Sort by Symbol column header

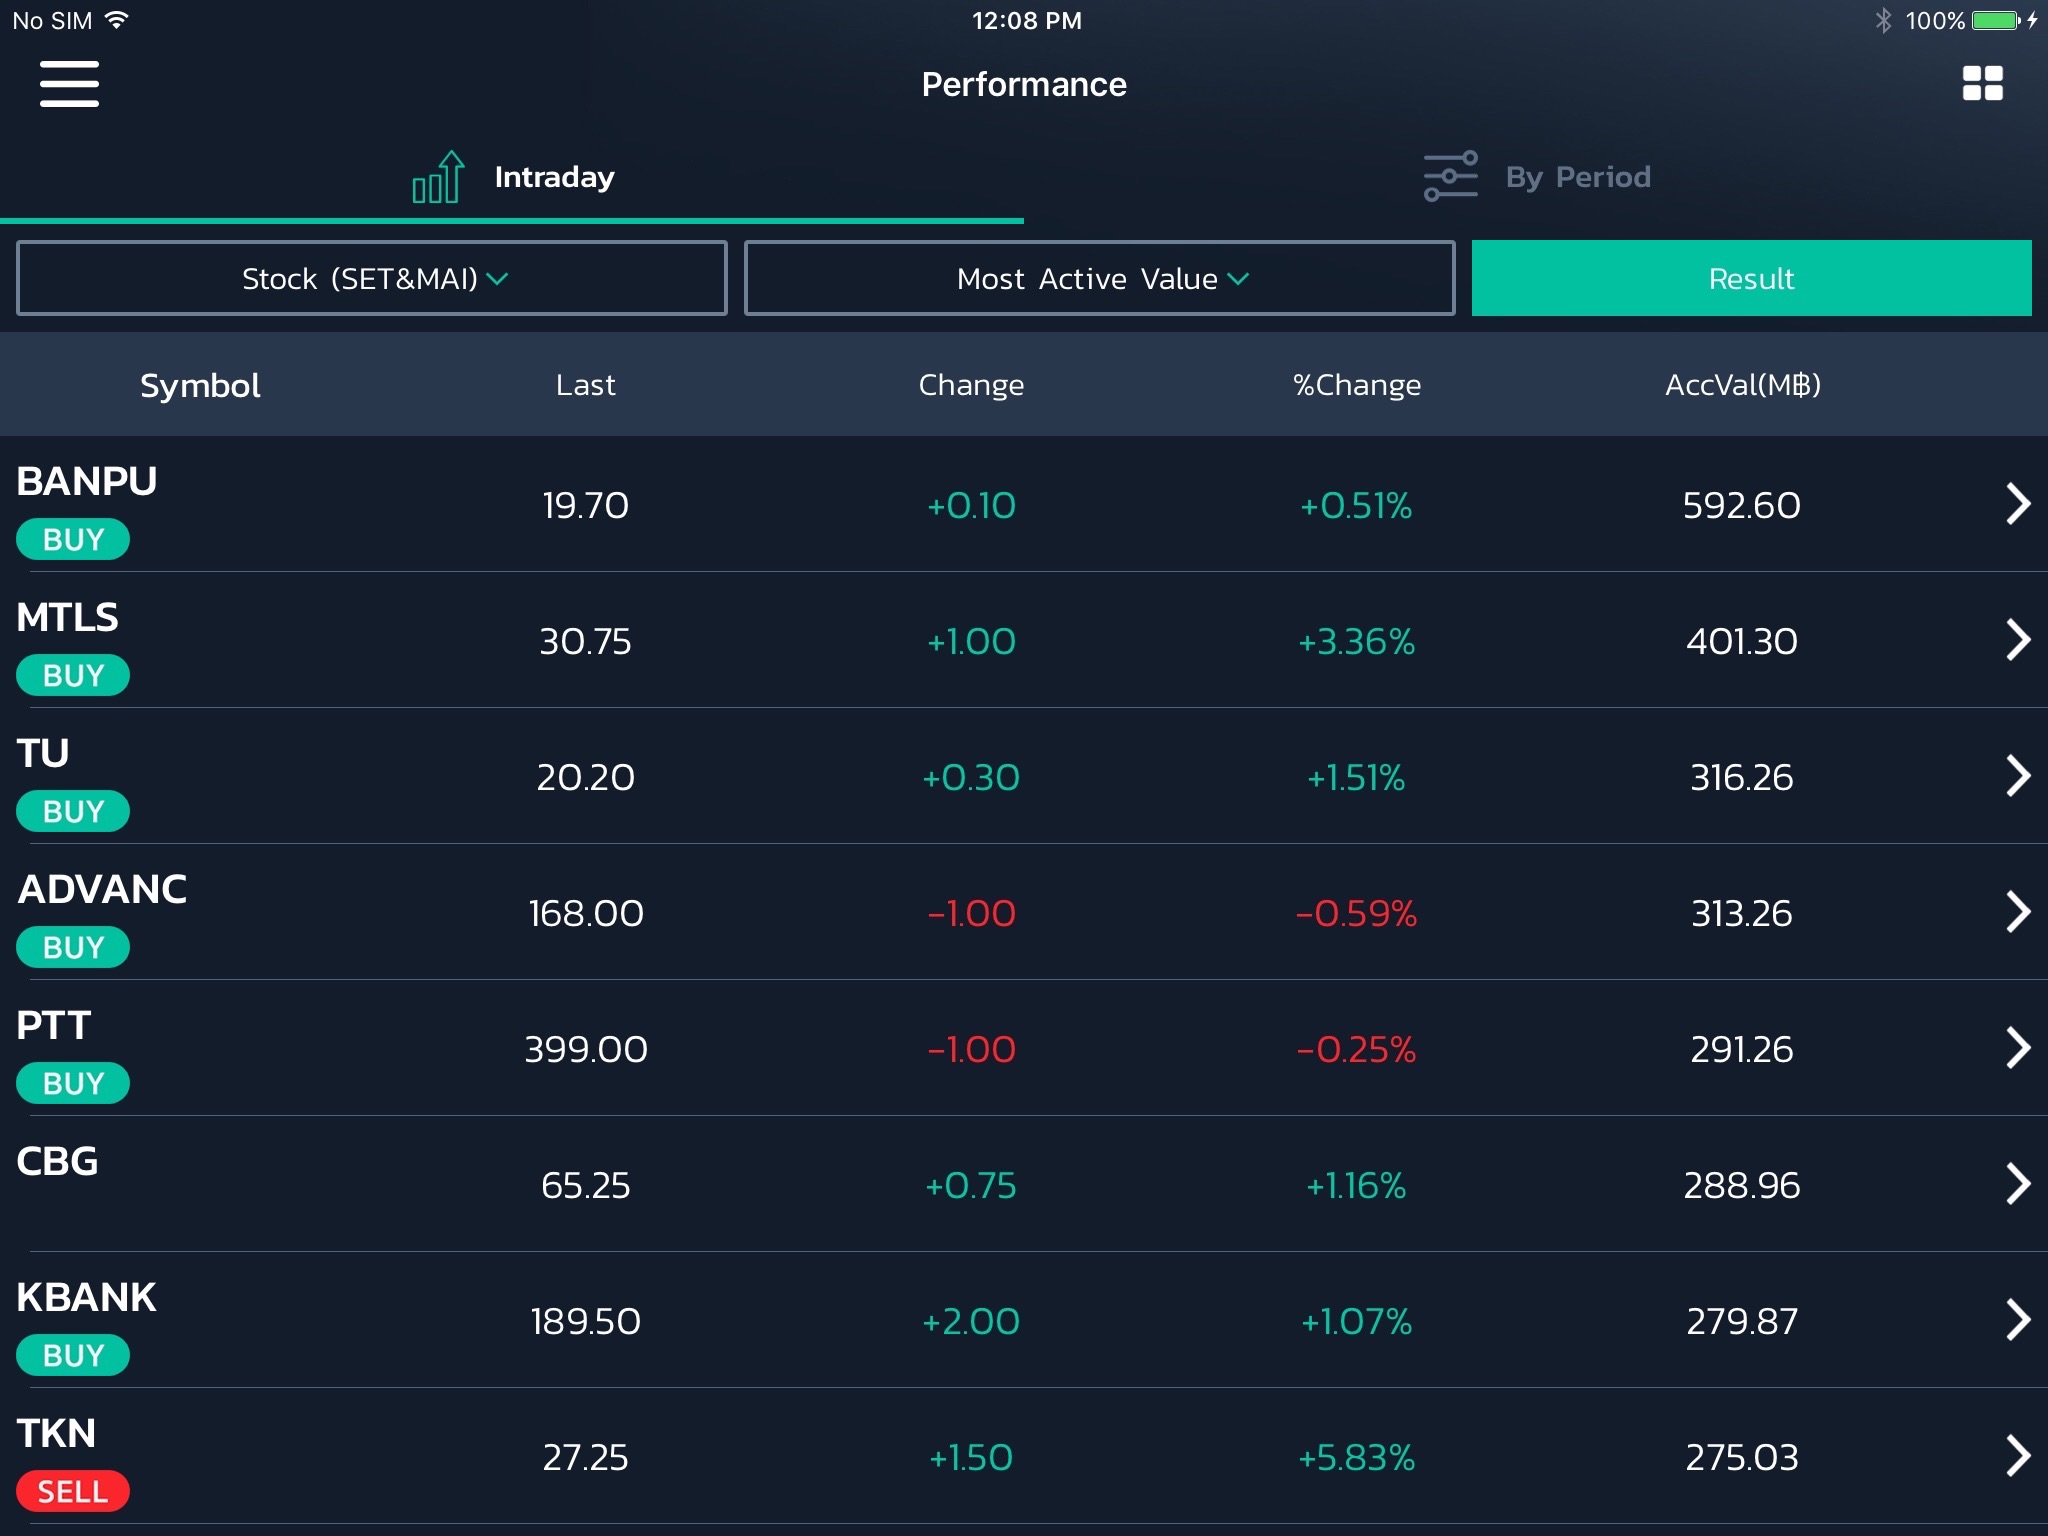coord(200,385)
